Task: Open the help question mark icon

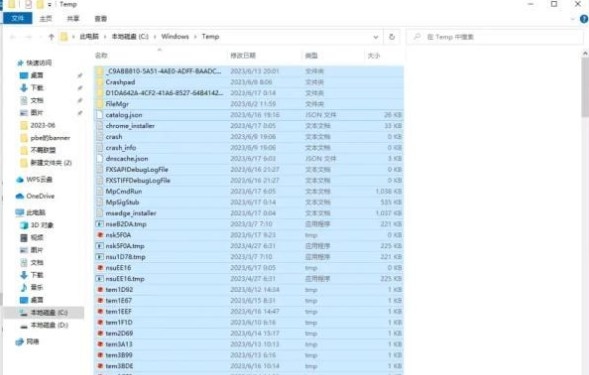Action: coord(584,19)
